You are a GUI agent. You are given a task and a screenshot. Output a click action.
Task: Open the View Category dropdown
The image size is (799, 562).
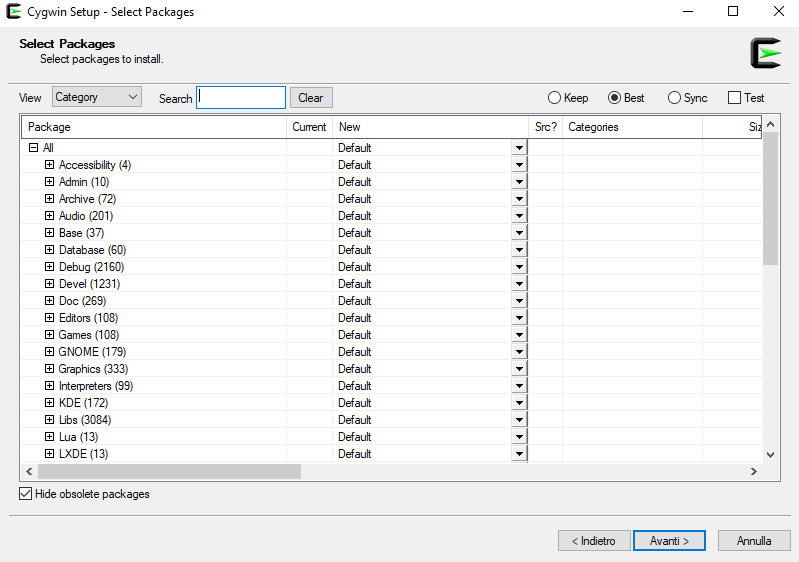tap(97, 97)
